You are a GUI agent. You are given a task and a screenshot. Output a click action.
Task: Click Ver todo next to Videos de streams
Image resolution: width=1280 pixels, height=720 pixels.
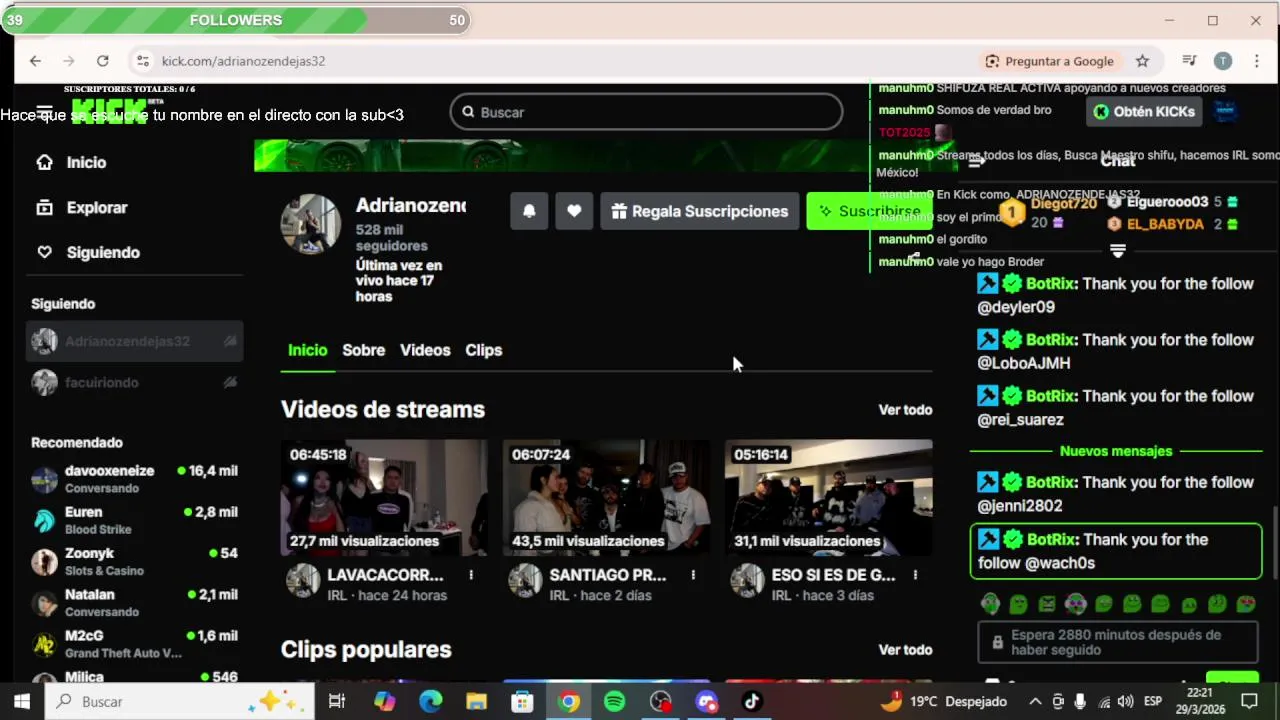click(905, 410)
